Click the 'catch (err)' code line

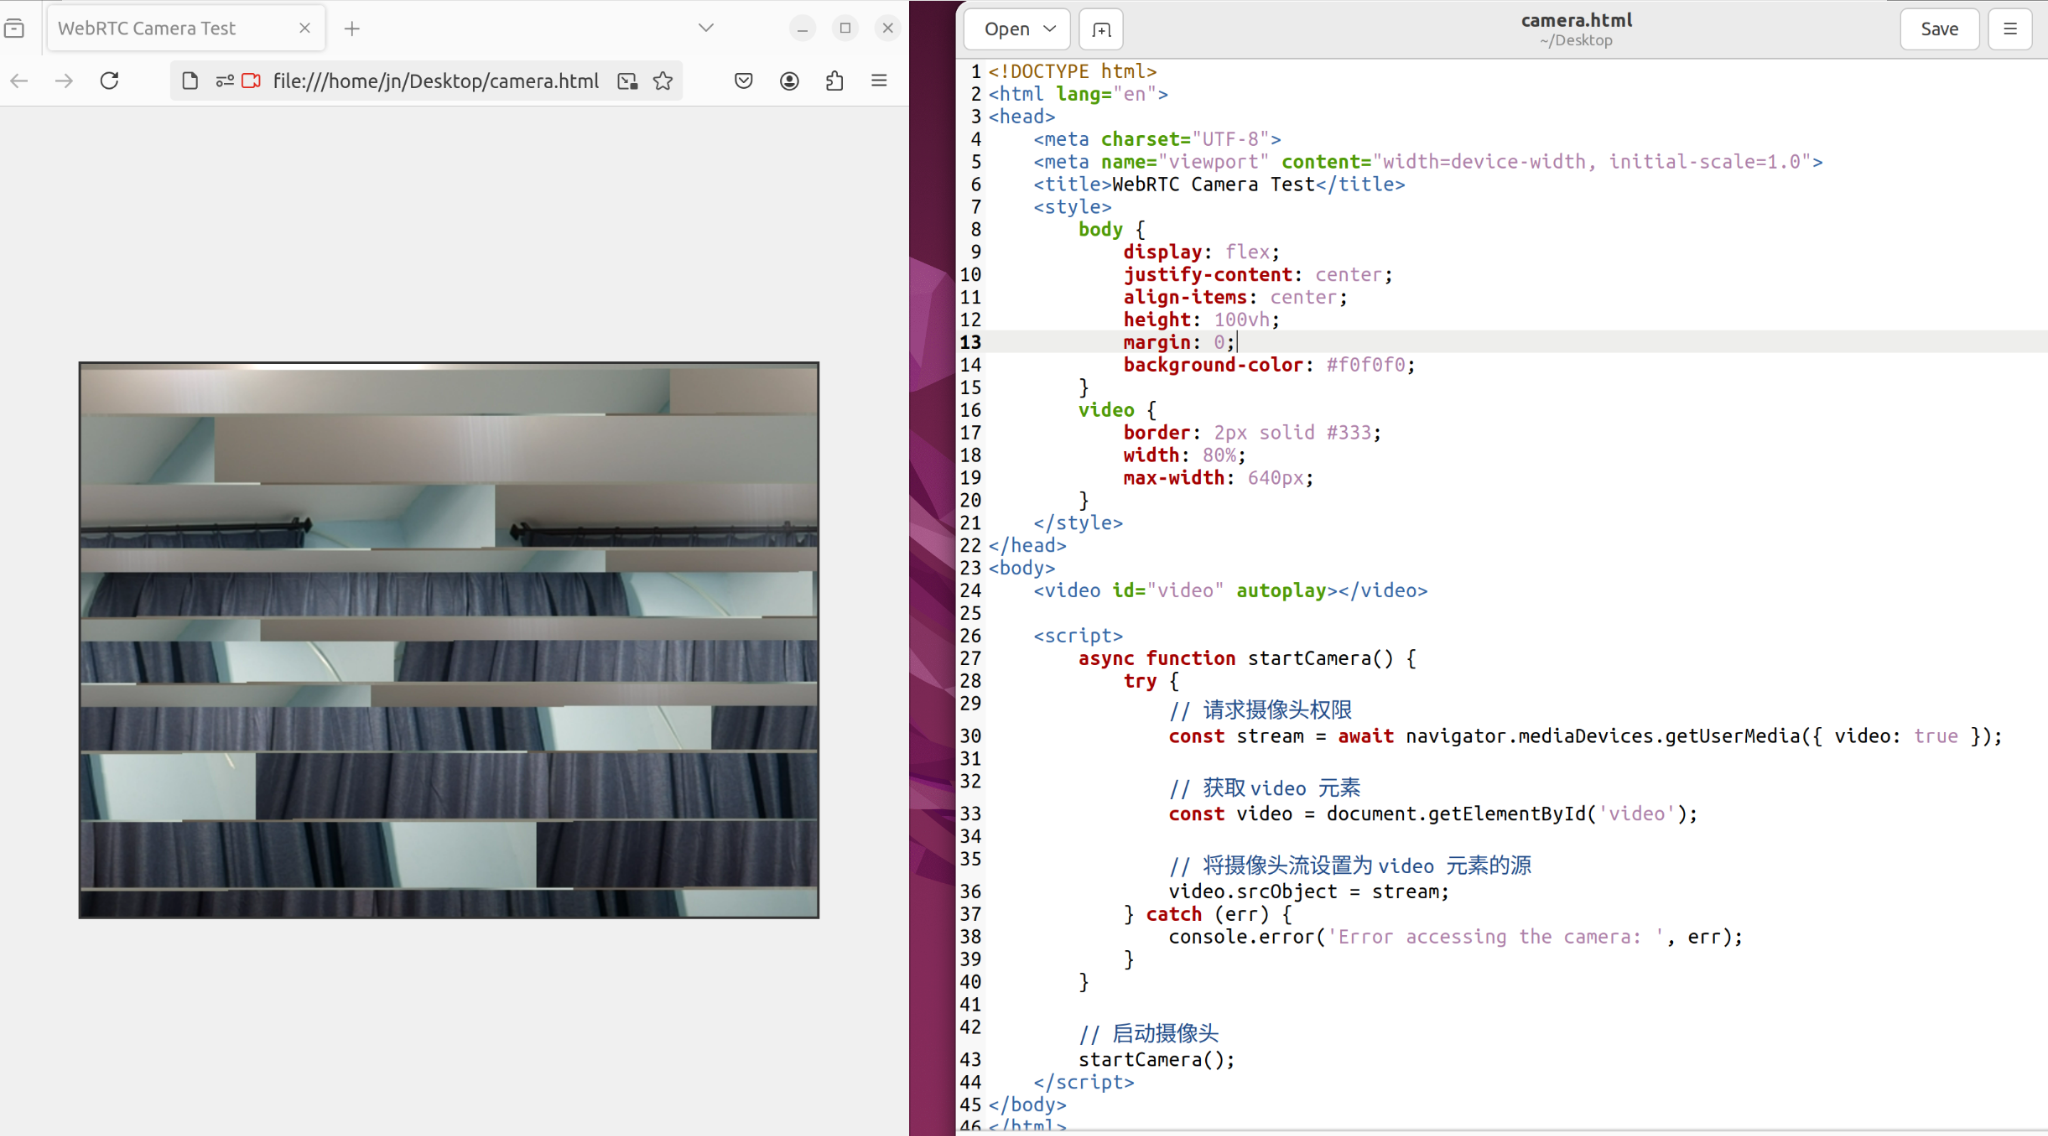[x=1208, y=914]
